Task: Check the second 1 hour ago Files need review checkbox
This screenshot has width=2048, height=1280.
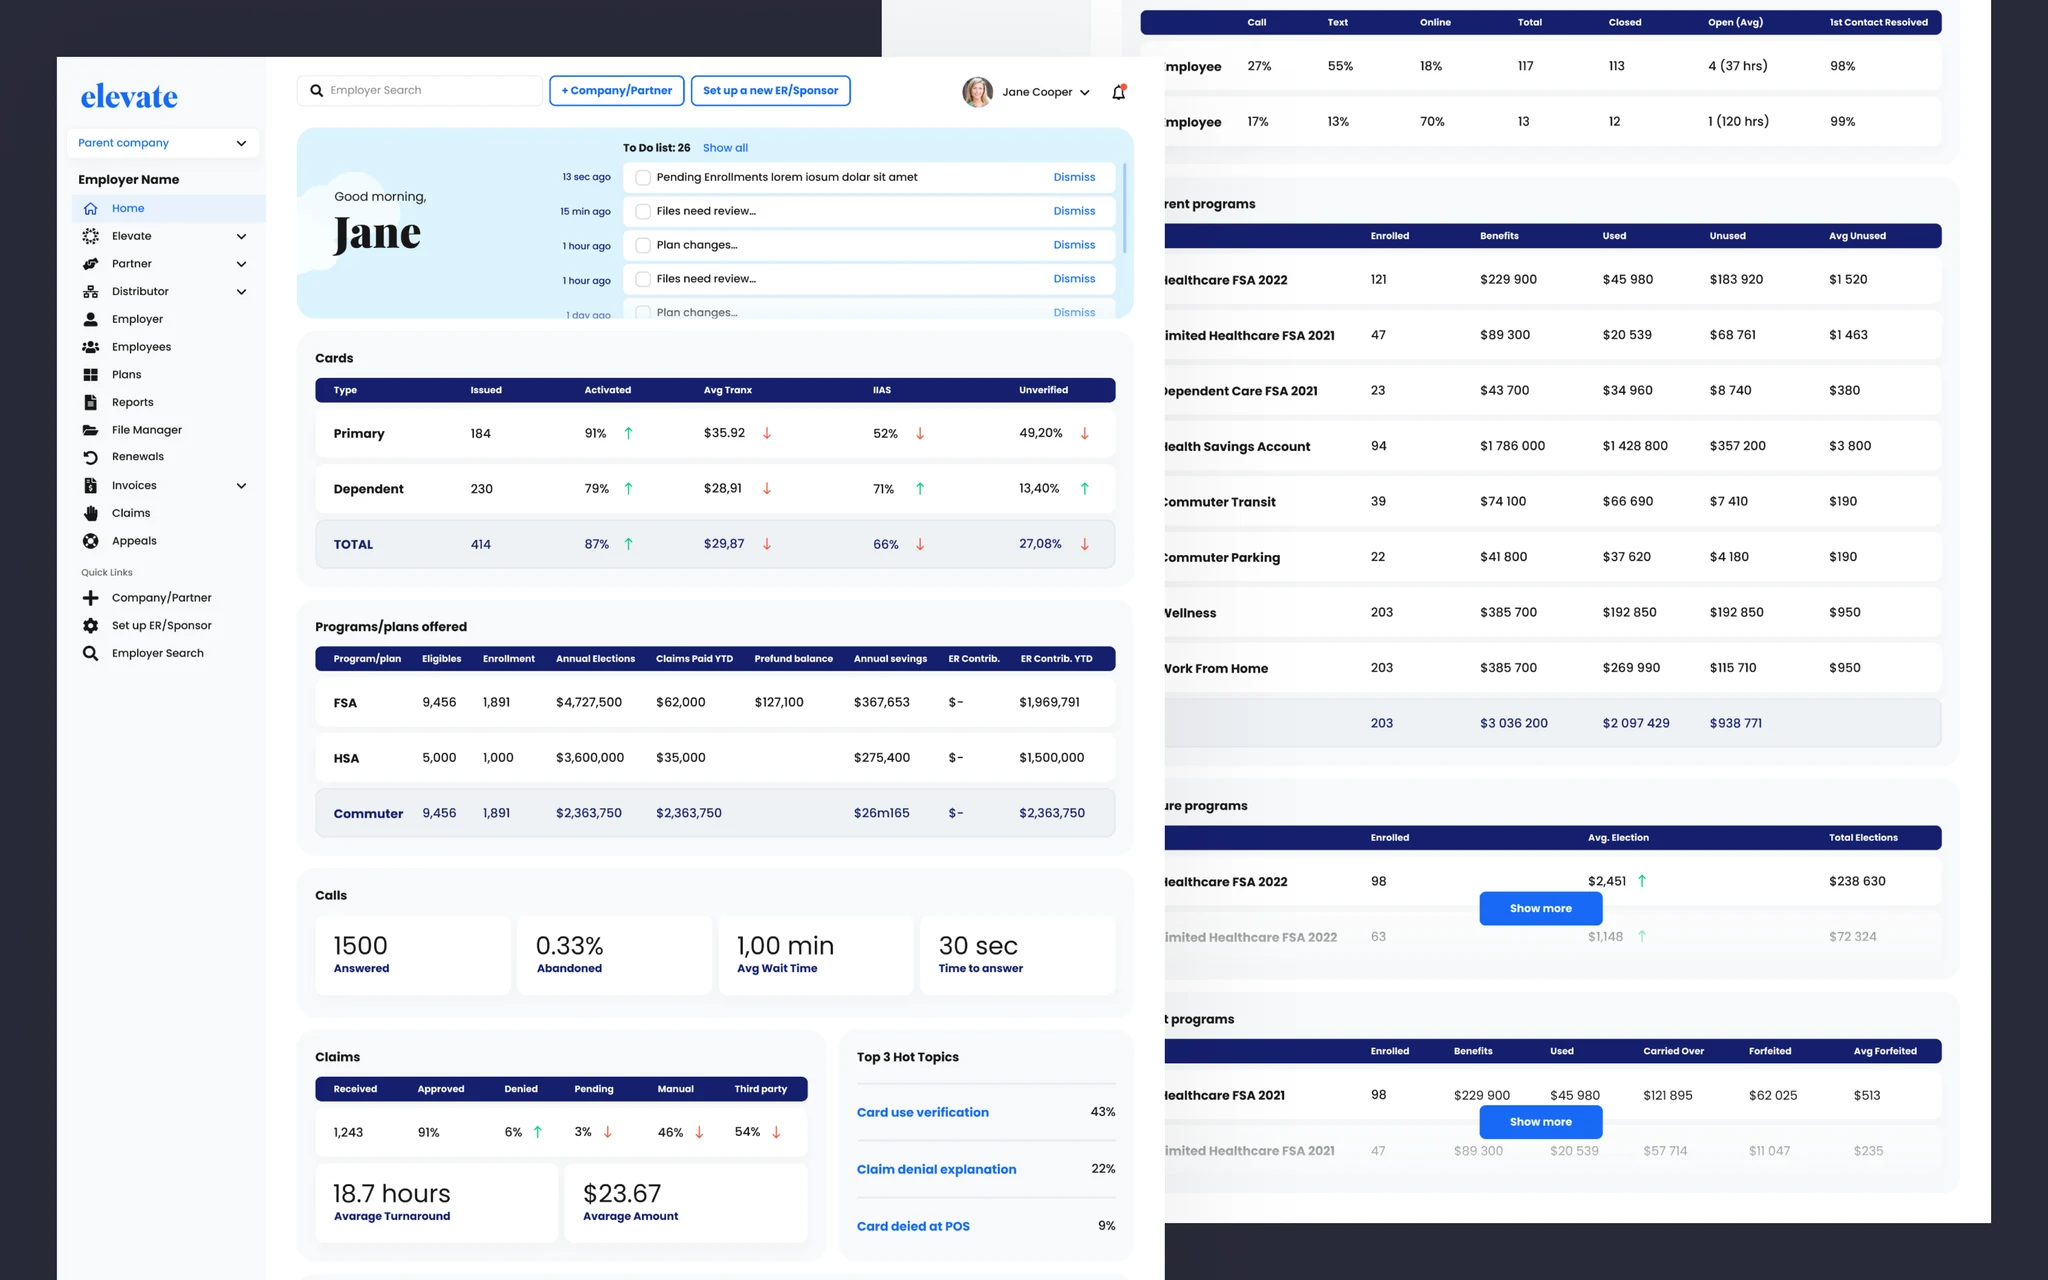Action: click(x=643, y=279)
